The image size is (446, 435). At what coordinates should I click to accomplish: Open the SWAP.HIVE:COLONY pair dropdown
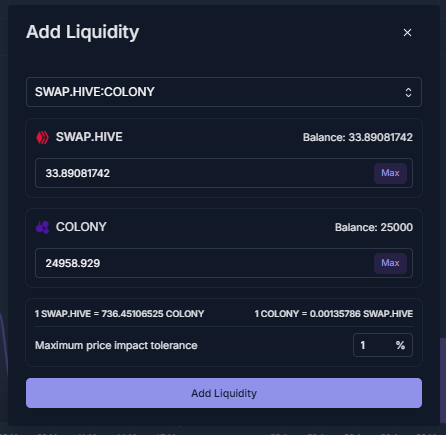tap(224, 92)
